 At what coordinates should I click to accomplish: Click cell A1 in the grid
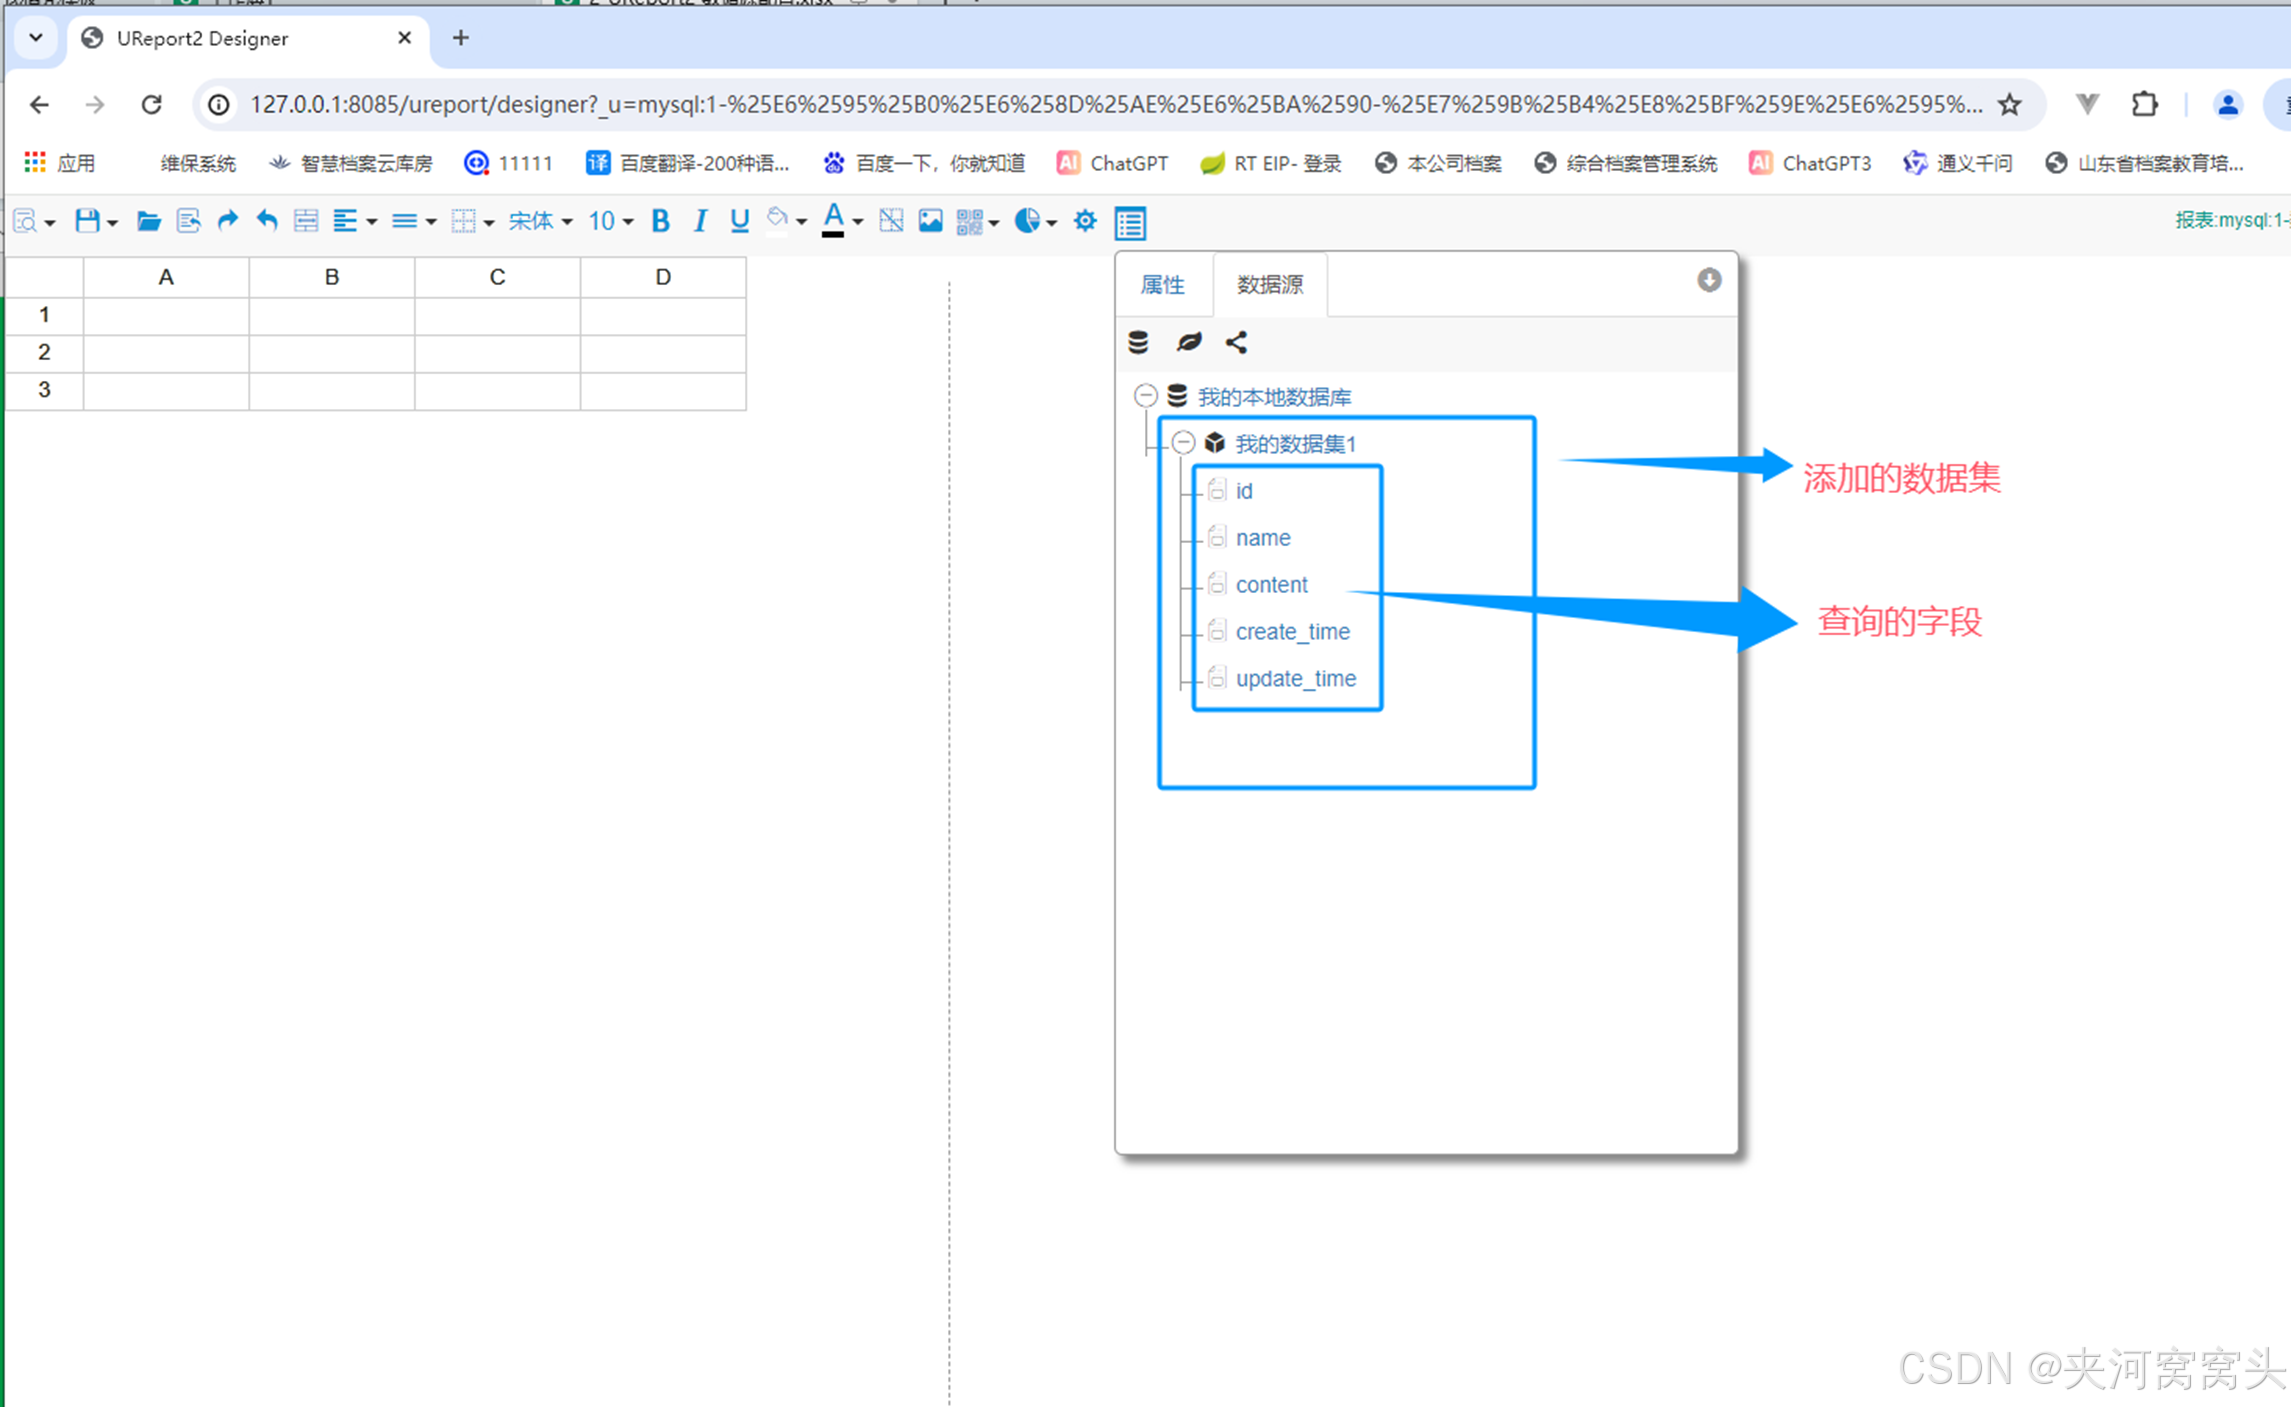[166, 315]
